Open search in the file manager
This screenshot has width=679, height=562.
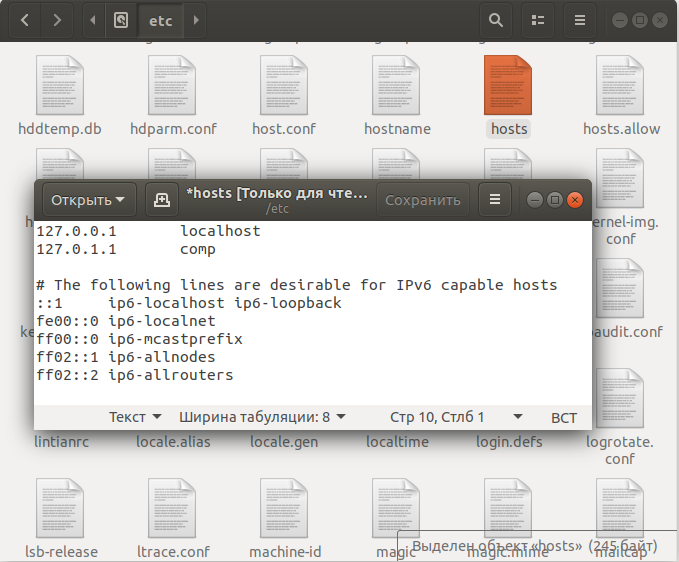pos(494,19)
